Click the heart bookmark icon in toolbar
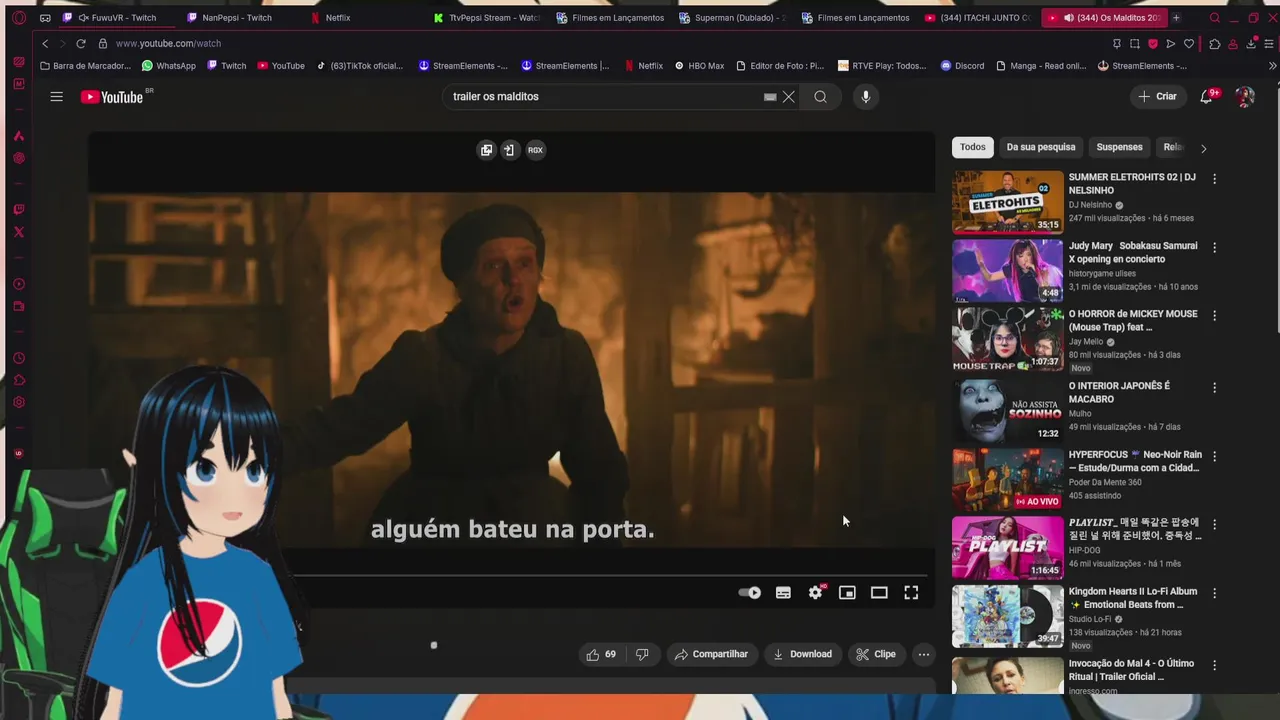The height and width of the screenshot is (720, 1280). click(1189, 44)
